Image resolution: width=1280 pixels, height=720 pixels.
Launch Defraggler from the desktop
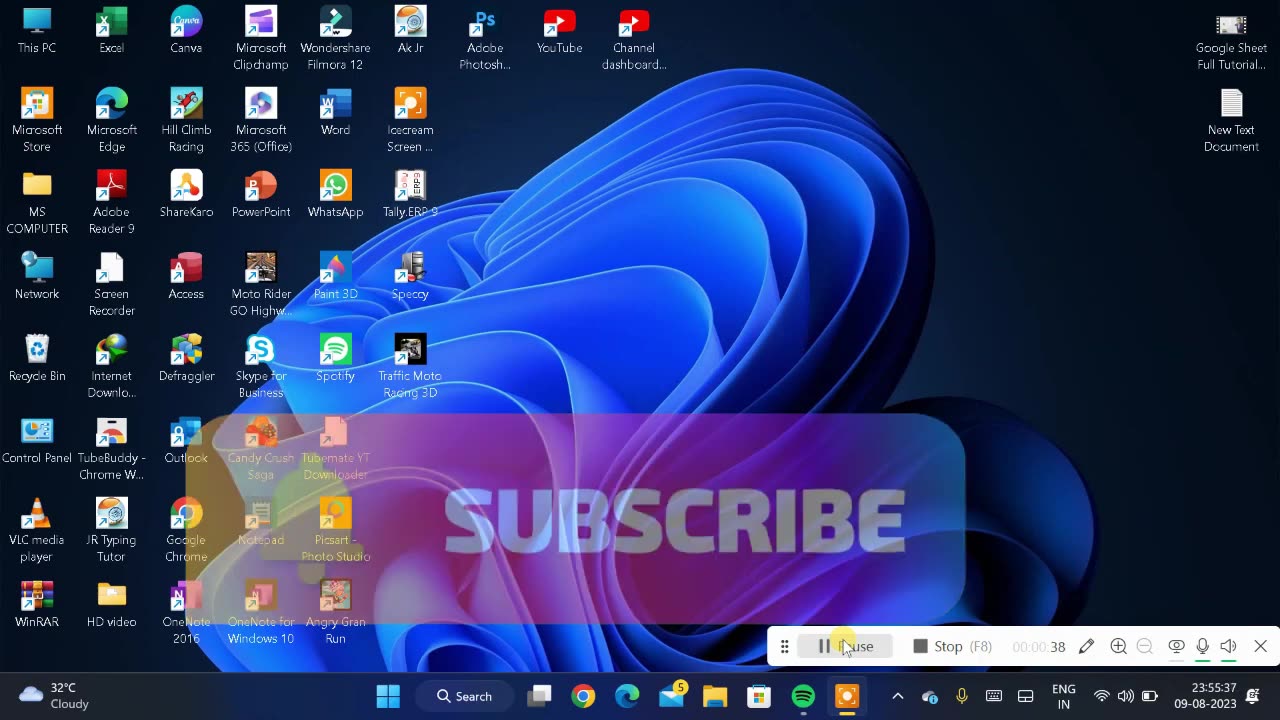point(186,358)
